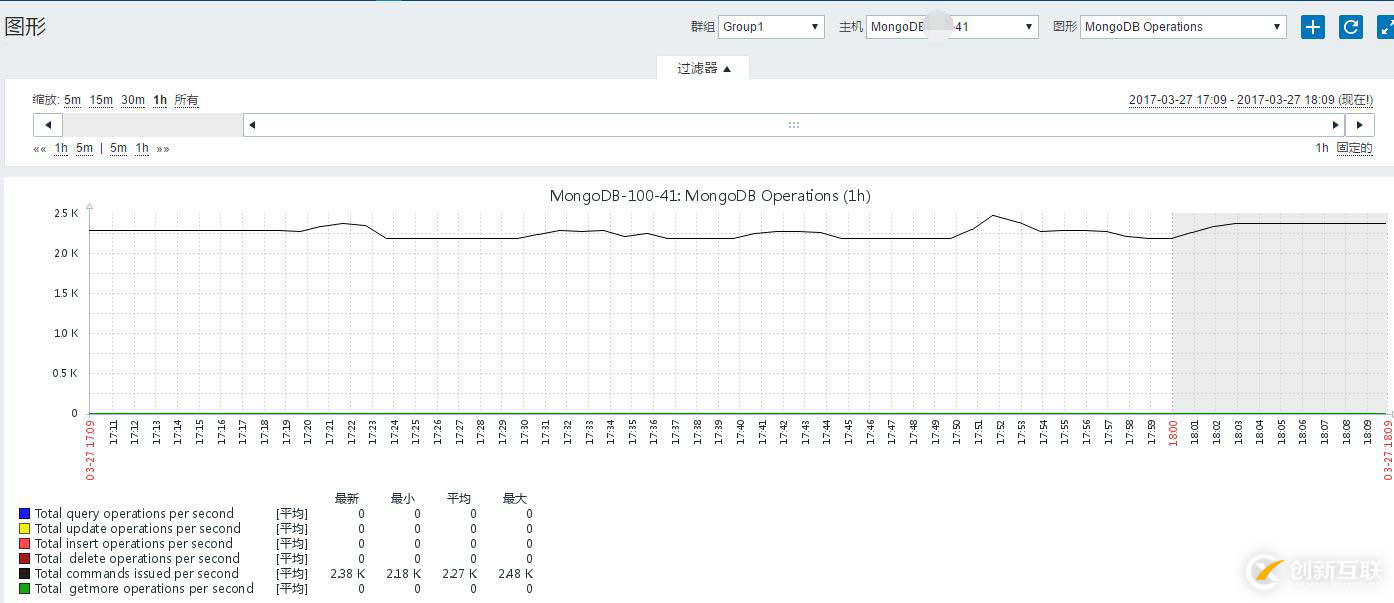Open the 群组 Group1 dropdown

click(x=770, y=27)
